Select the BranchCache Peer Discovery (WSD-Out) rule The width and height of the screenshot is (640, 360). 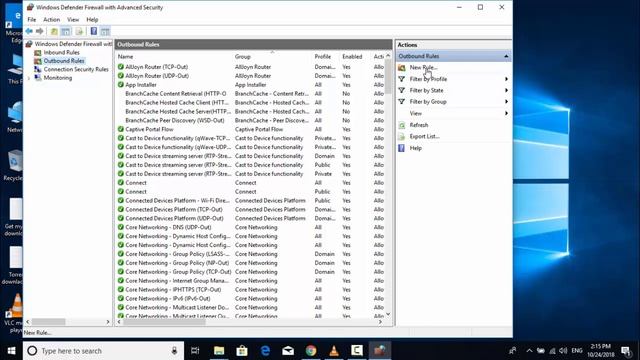click(175, 120)
